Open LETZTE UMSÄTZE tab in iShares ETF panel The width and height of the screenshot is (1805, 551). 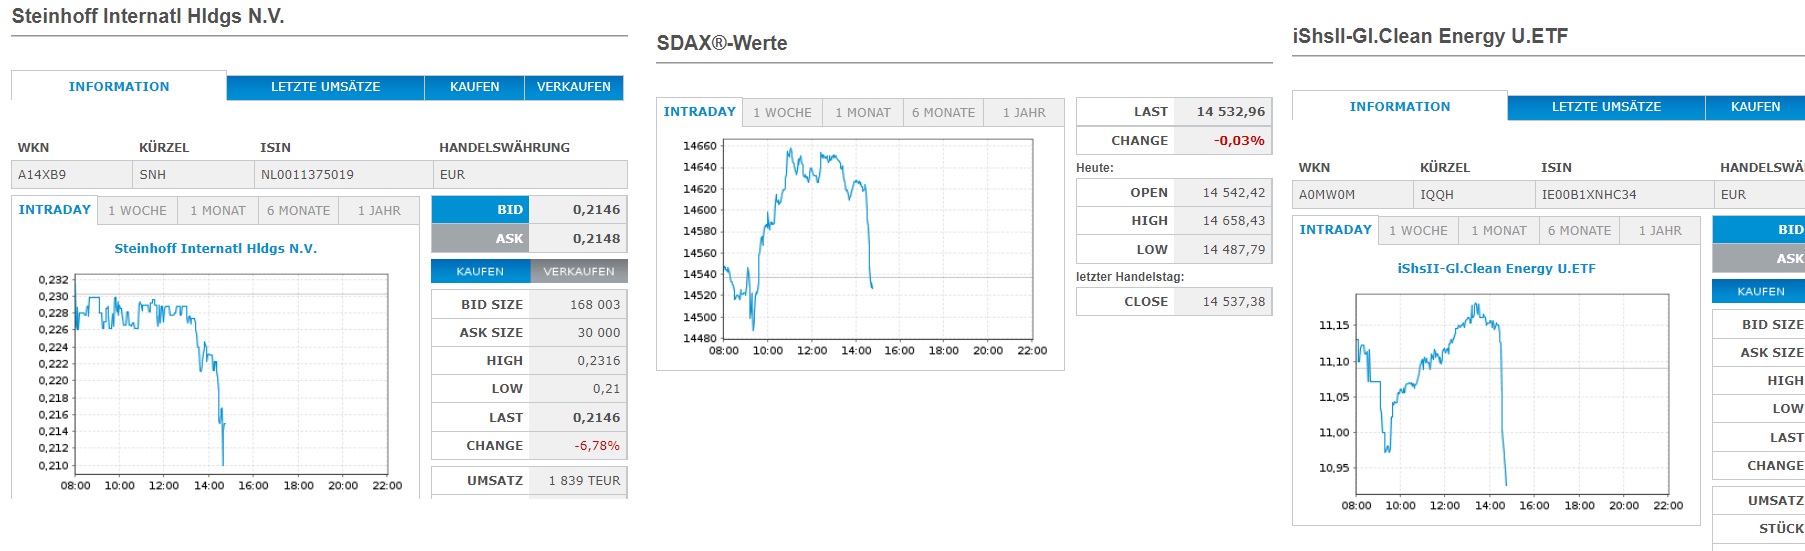(x=1606, y=107)
